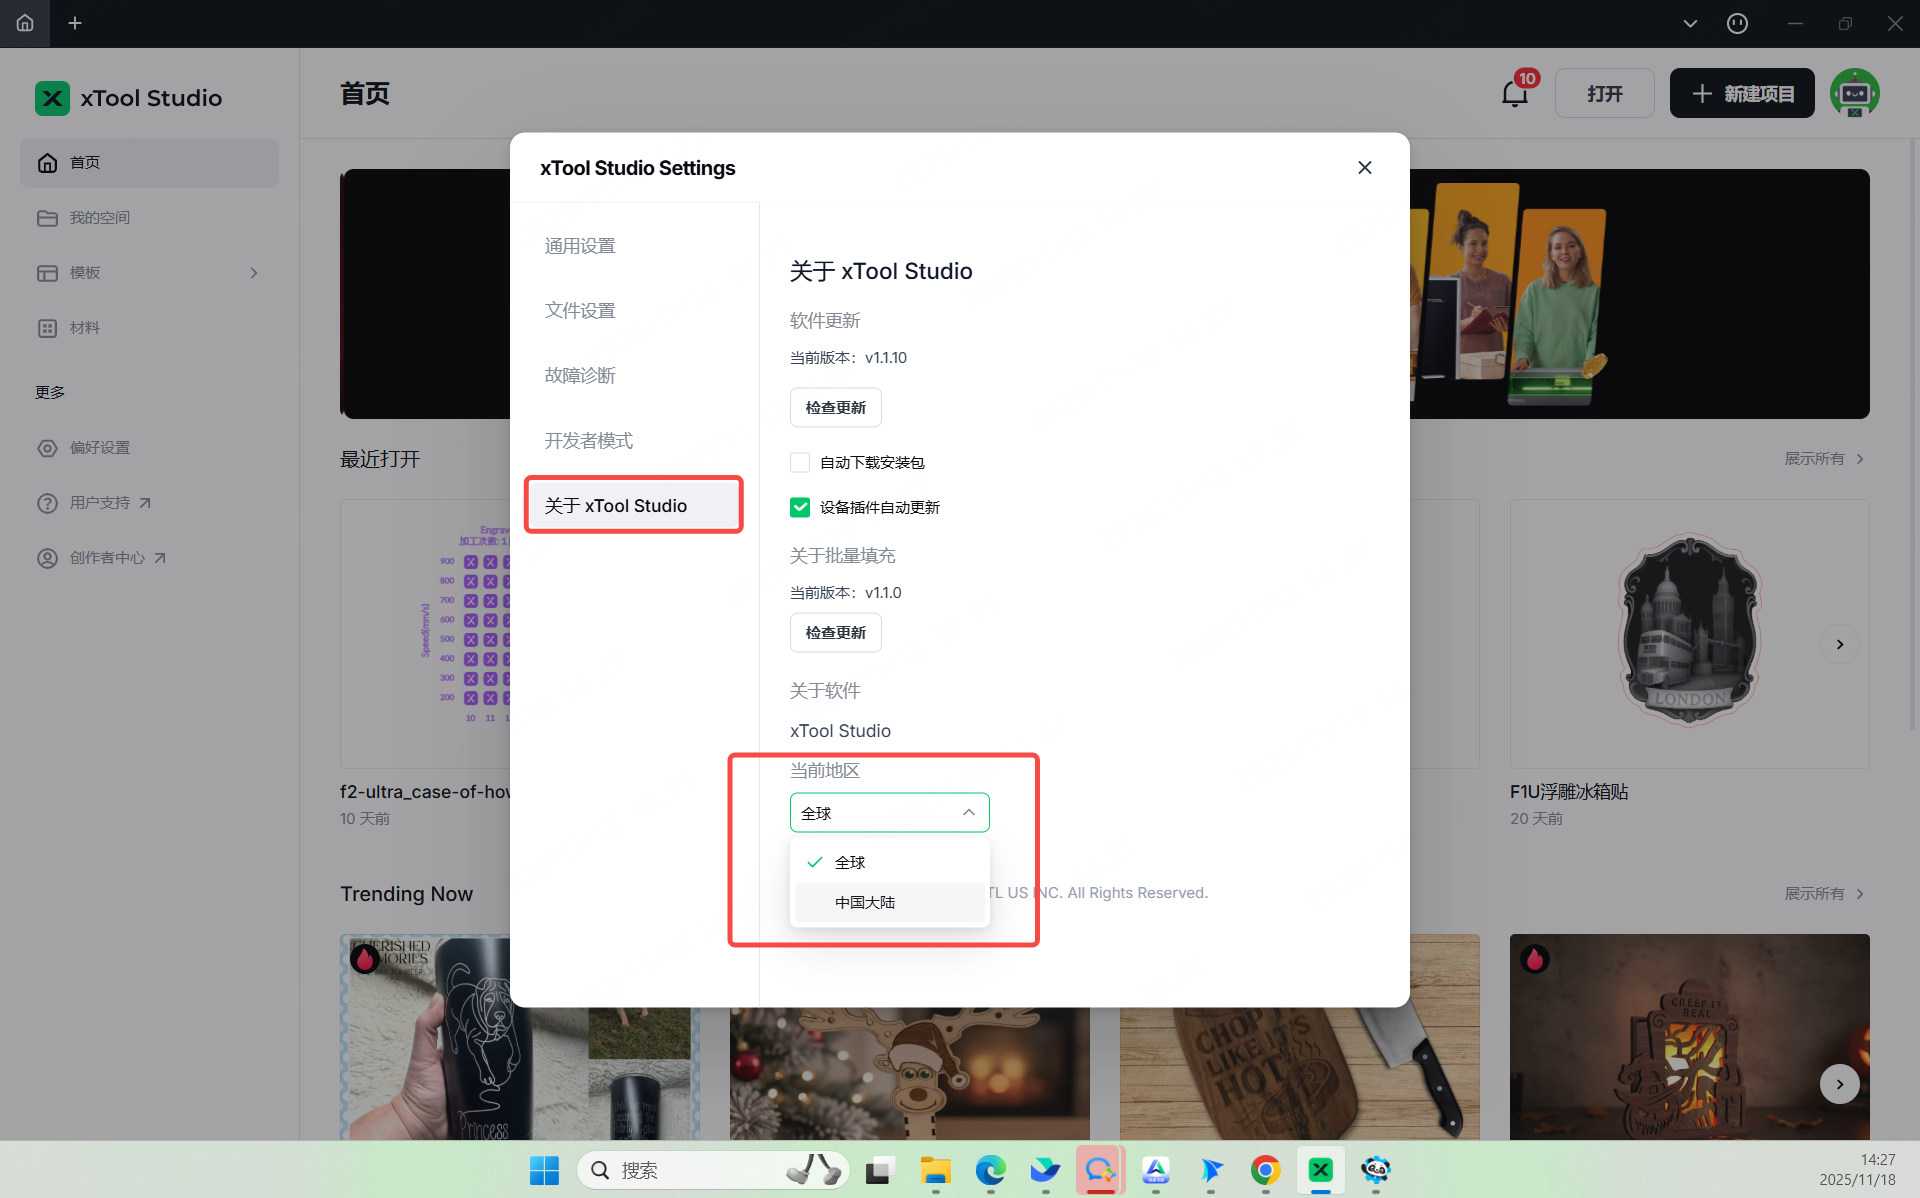Uncheck 设备插件自动更新 checkbox

click(x=800, y=508)
